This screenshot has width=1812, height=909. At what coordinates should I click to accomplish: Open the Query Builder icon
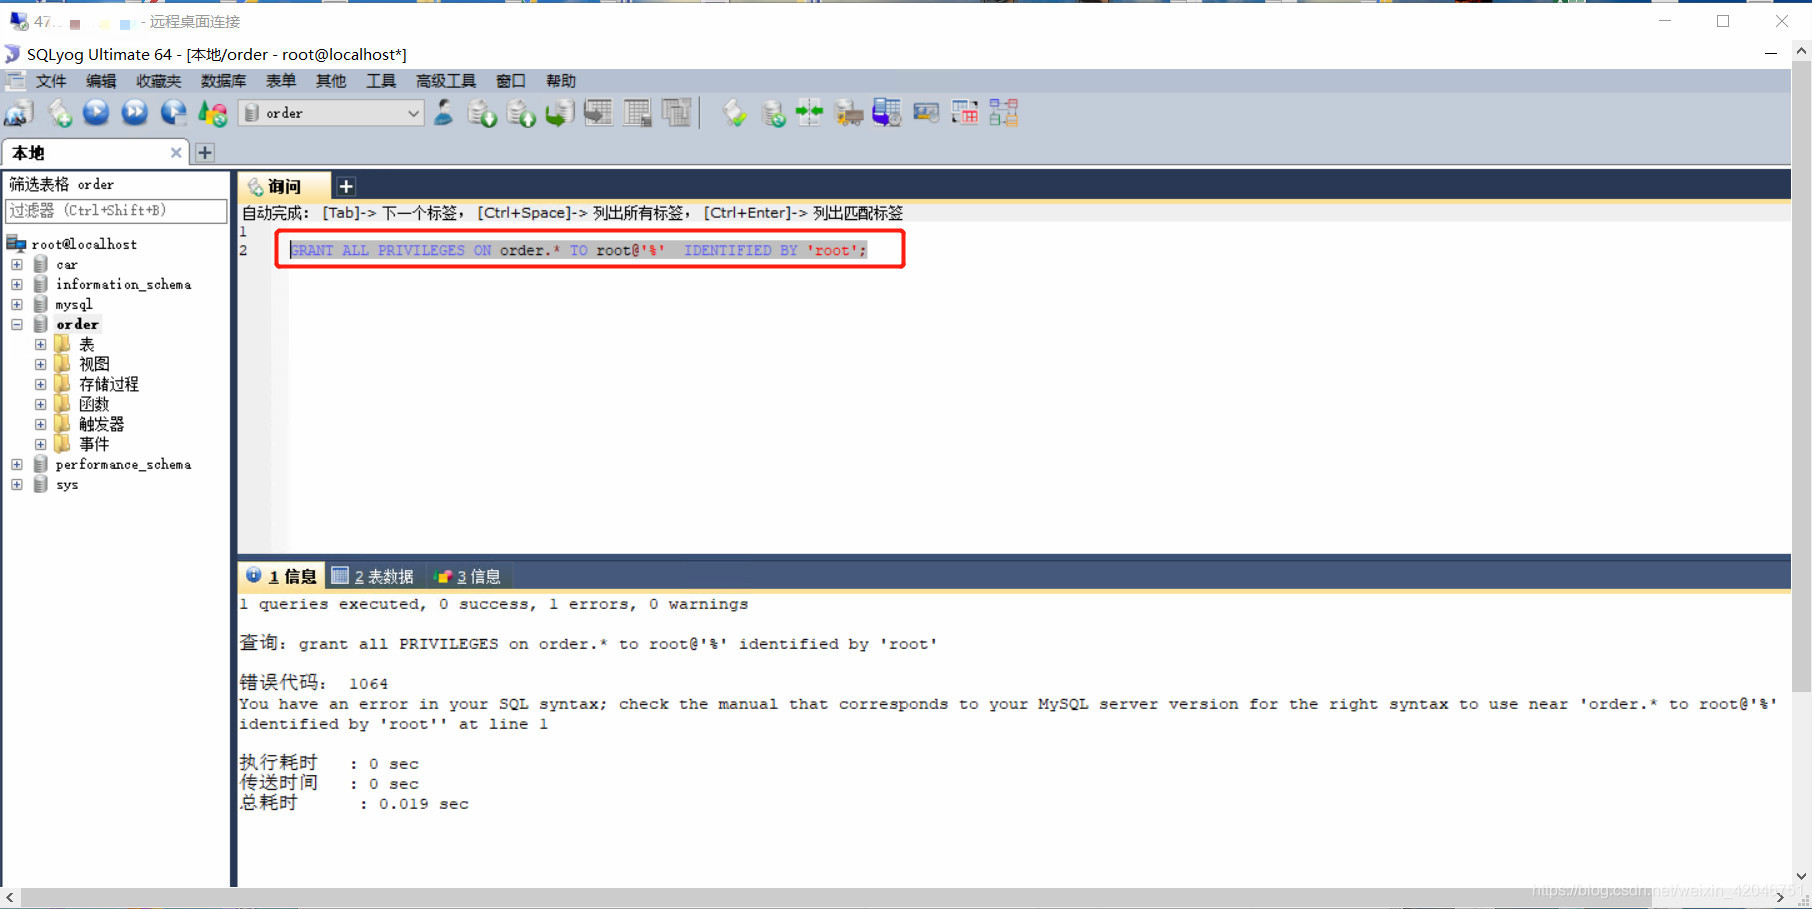click(x=965, y=113)
